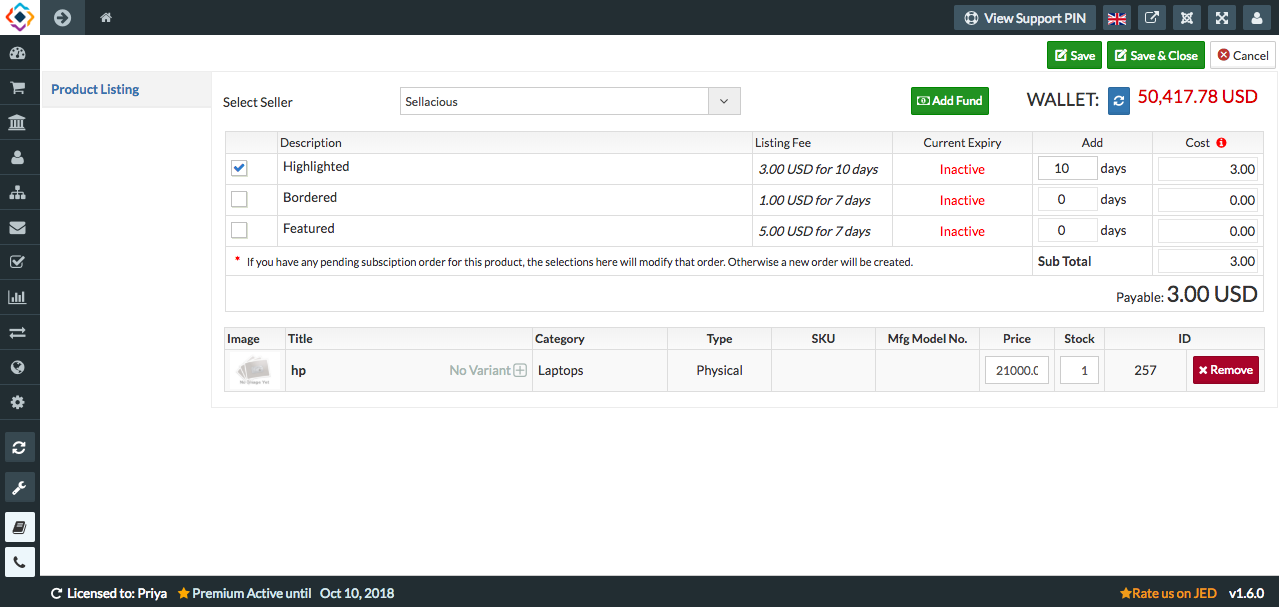Click the hp Price input field

tap(1017, 370)
